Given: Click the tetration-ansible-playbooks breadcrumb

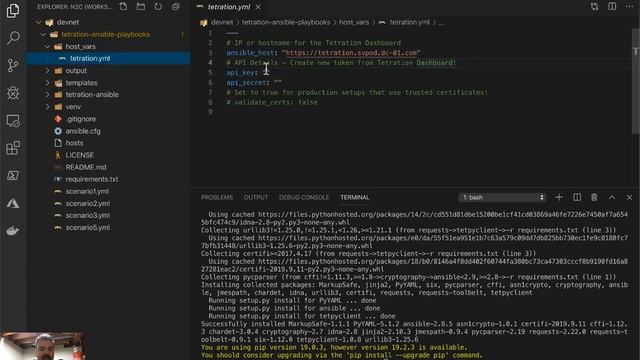Looking at the screenshot, I should 286,22.
